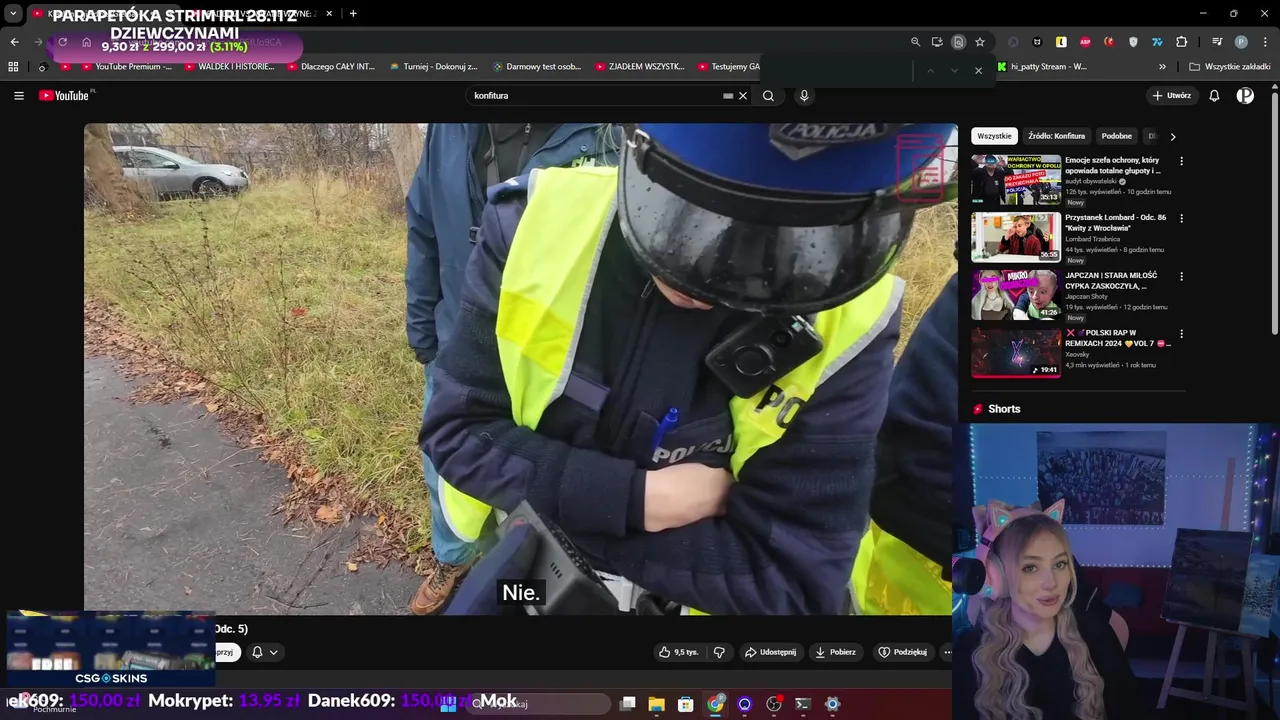The height and width of the screenshot is (720, 1280).
Task: Open the terminal from the taskbar
Action: (802, 704)
